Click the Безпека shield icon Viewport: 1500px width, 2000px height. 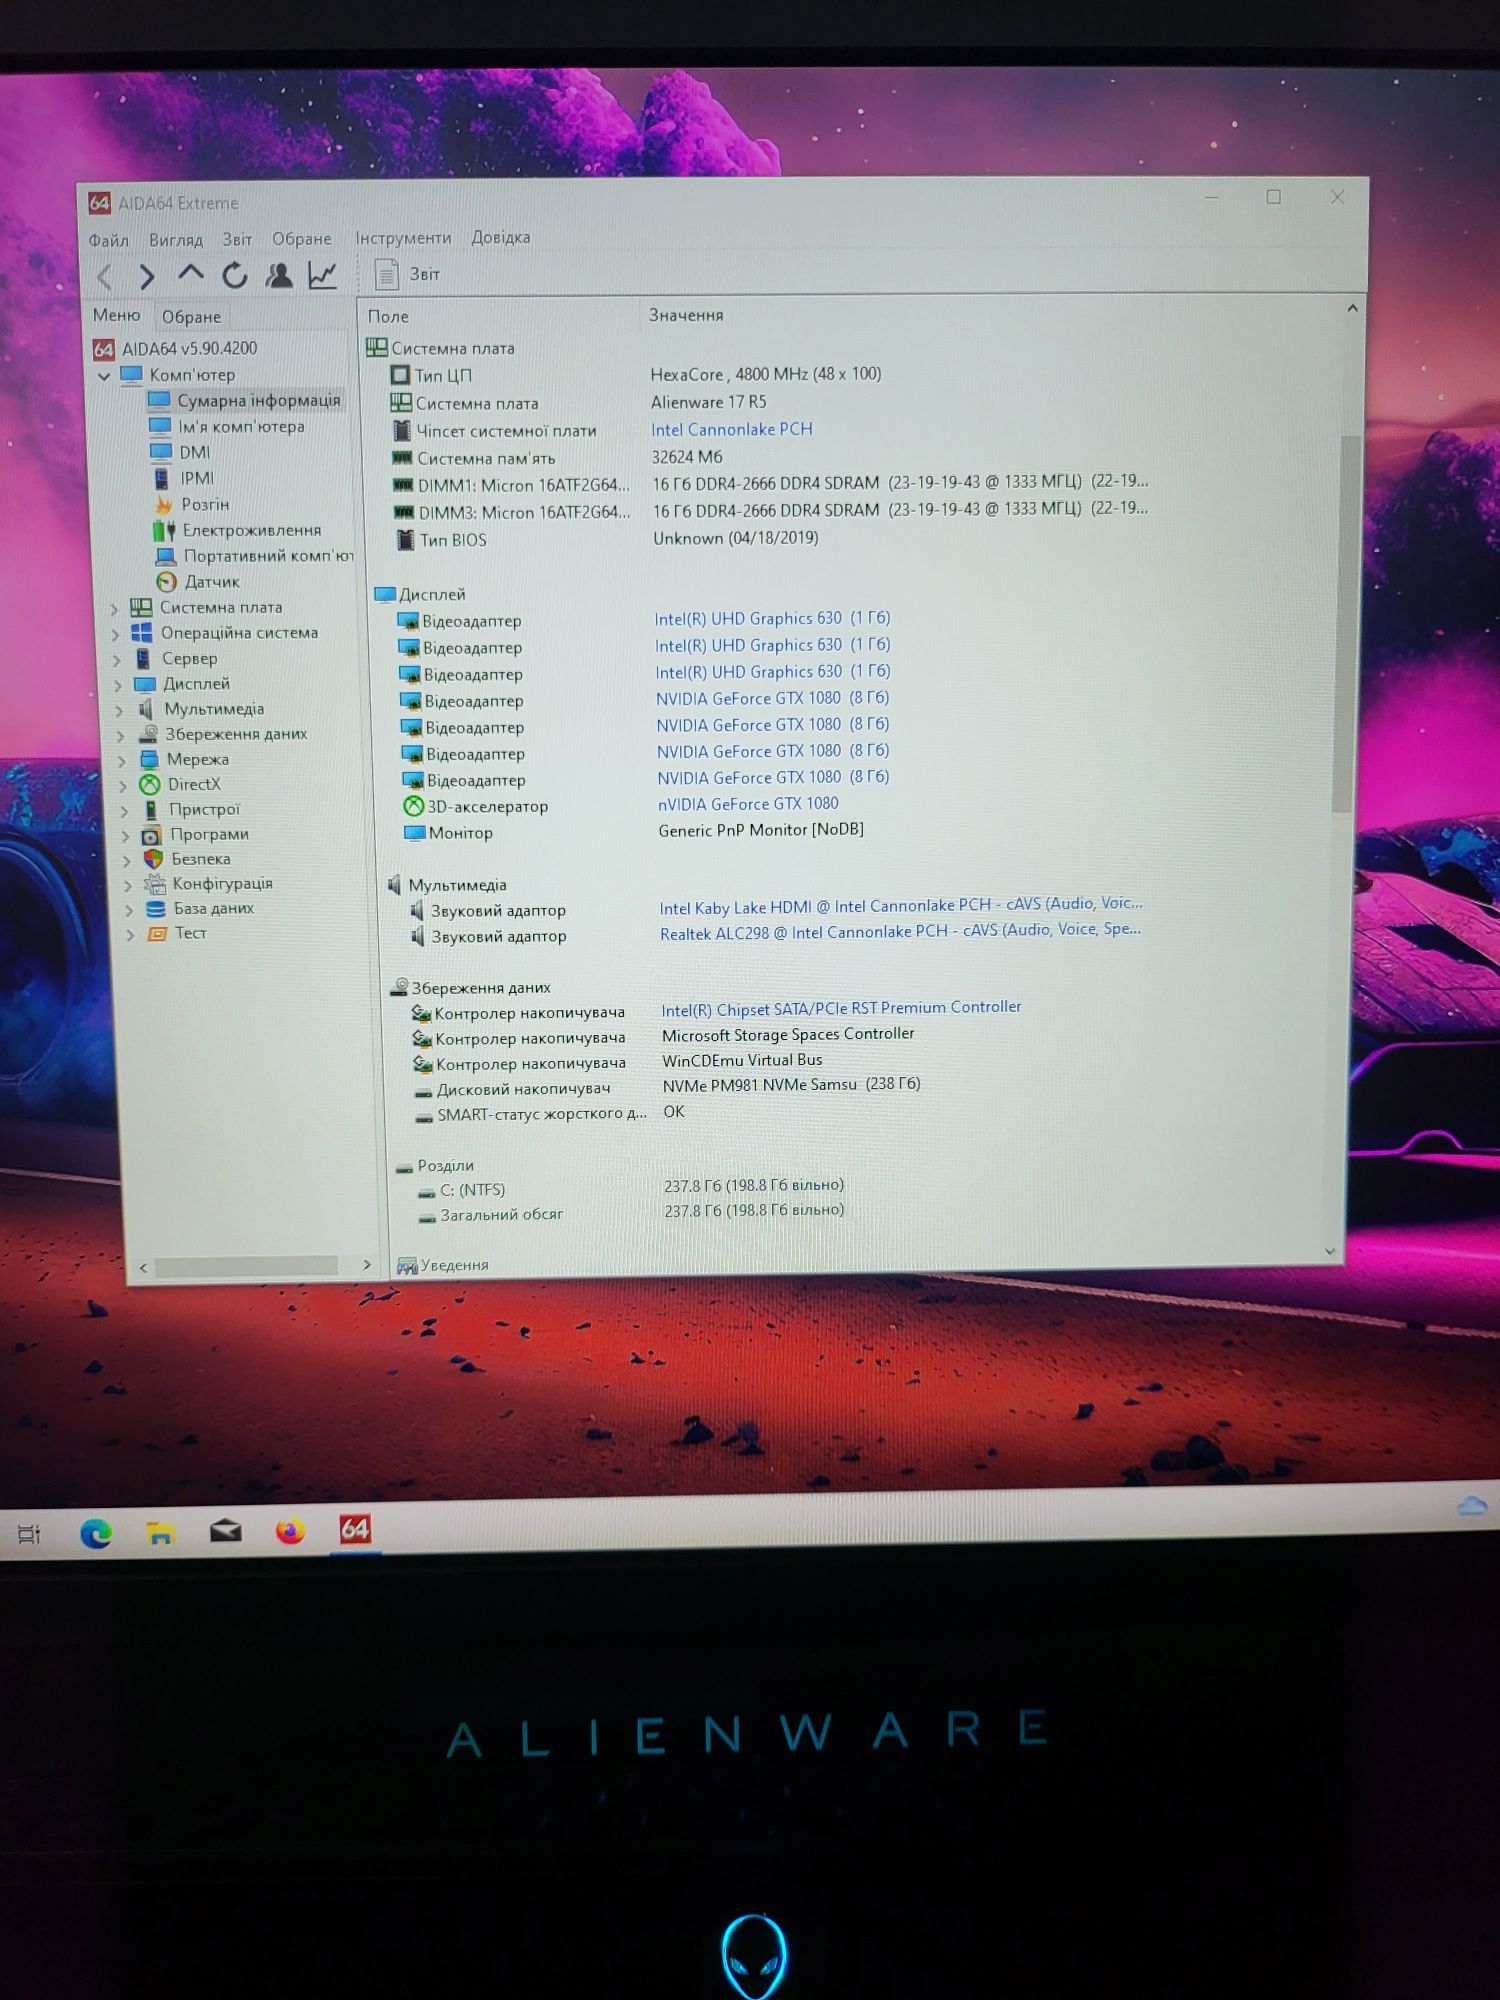tap(154, 859)
